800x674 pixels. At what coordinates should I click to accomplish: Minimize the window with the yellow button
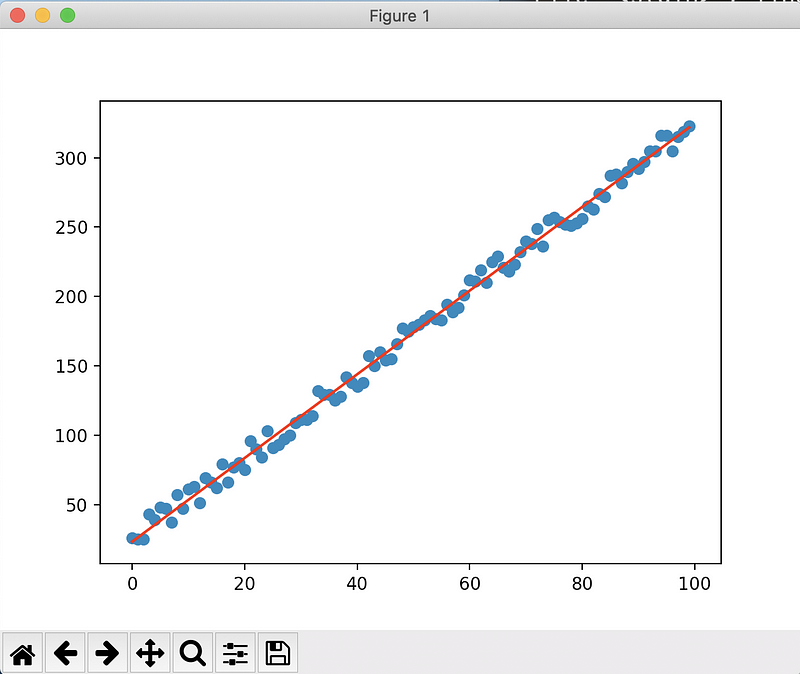(x=42, y=15)
